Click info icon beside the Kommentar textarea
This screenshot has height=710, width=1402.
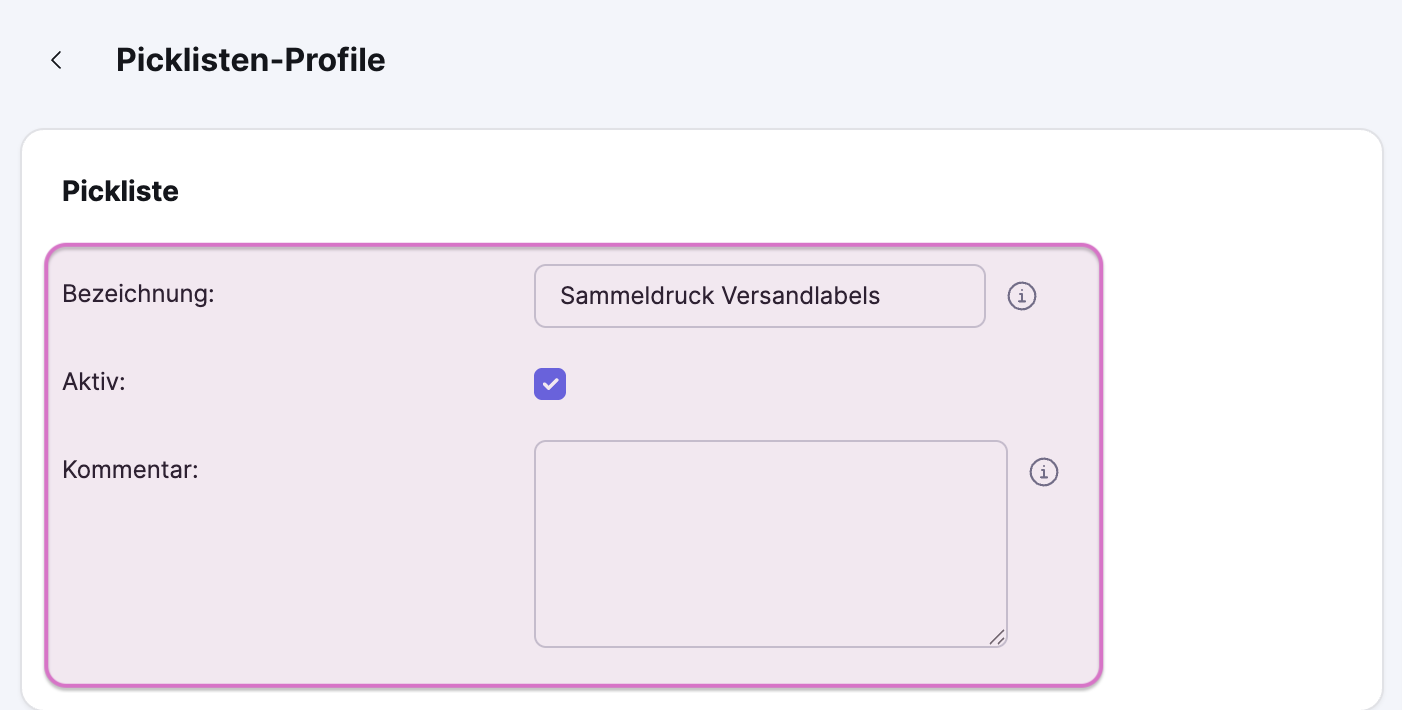point(1043,472)
